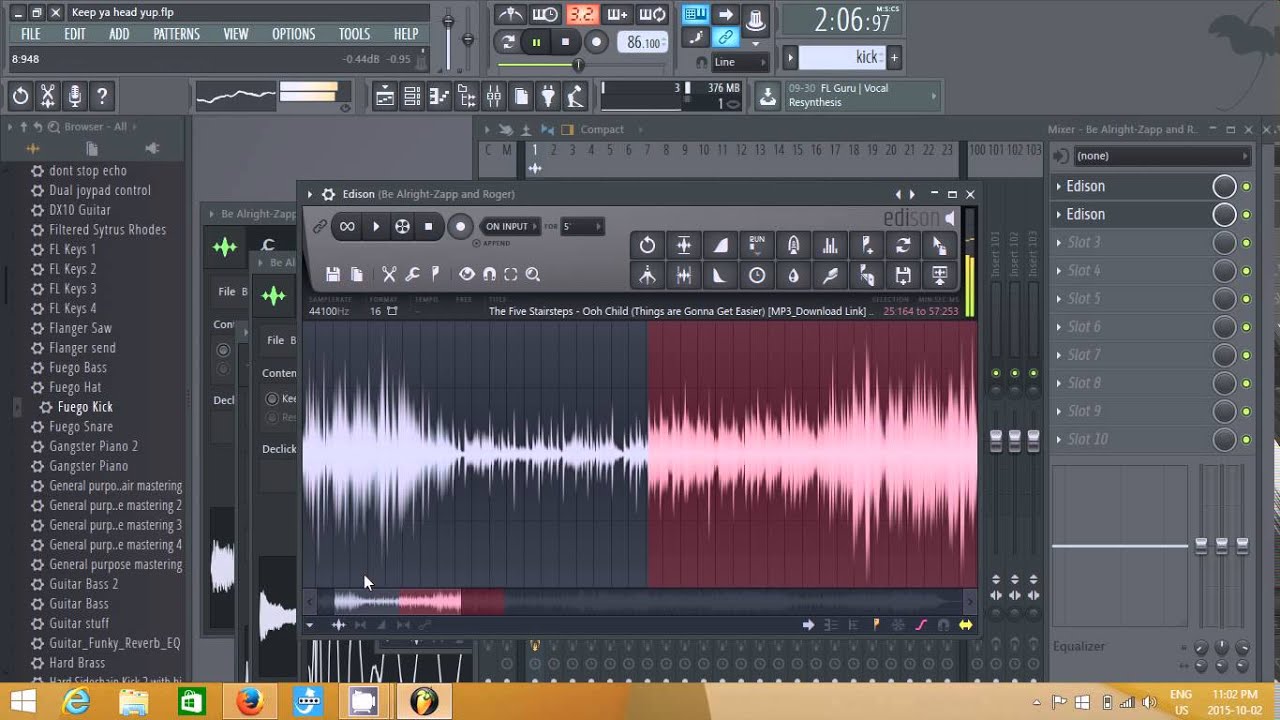Enable the second Edison mixer slot power switch
The width and height of the screenshot is (1280, 720).
(x=1247, y=214)
